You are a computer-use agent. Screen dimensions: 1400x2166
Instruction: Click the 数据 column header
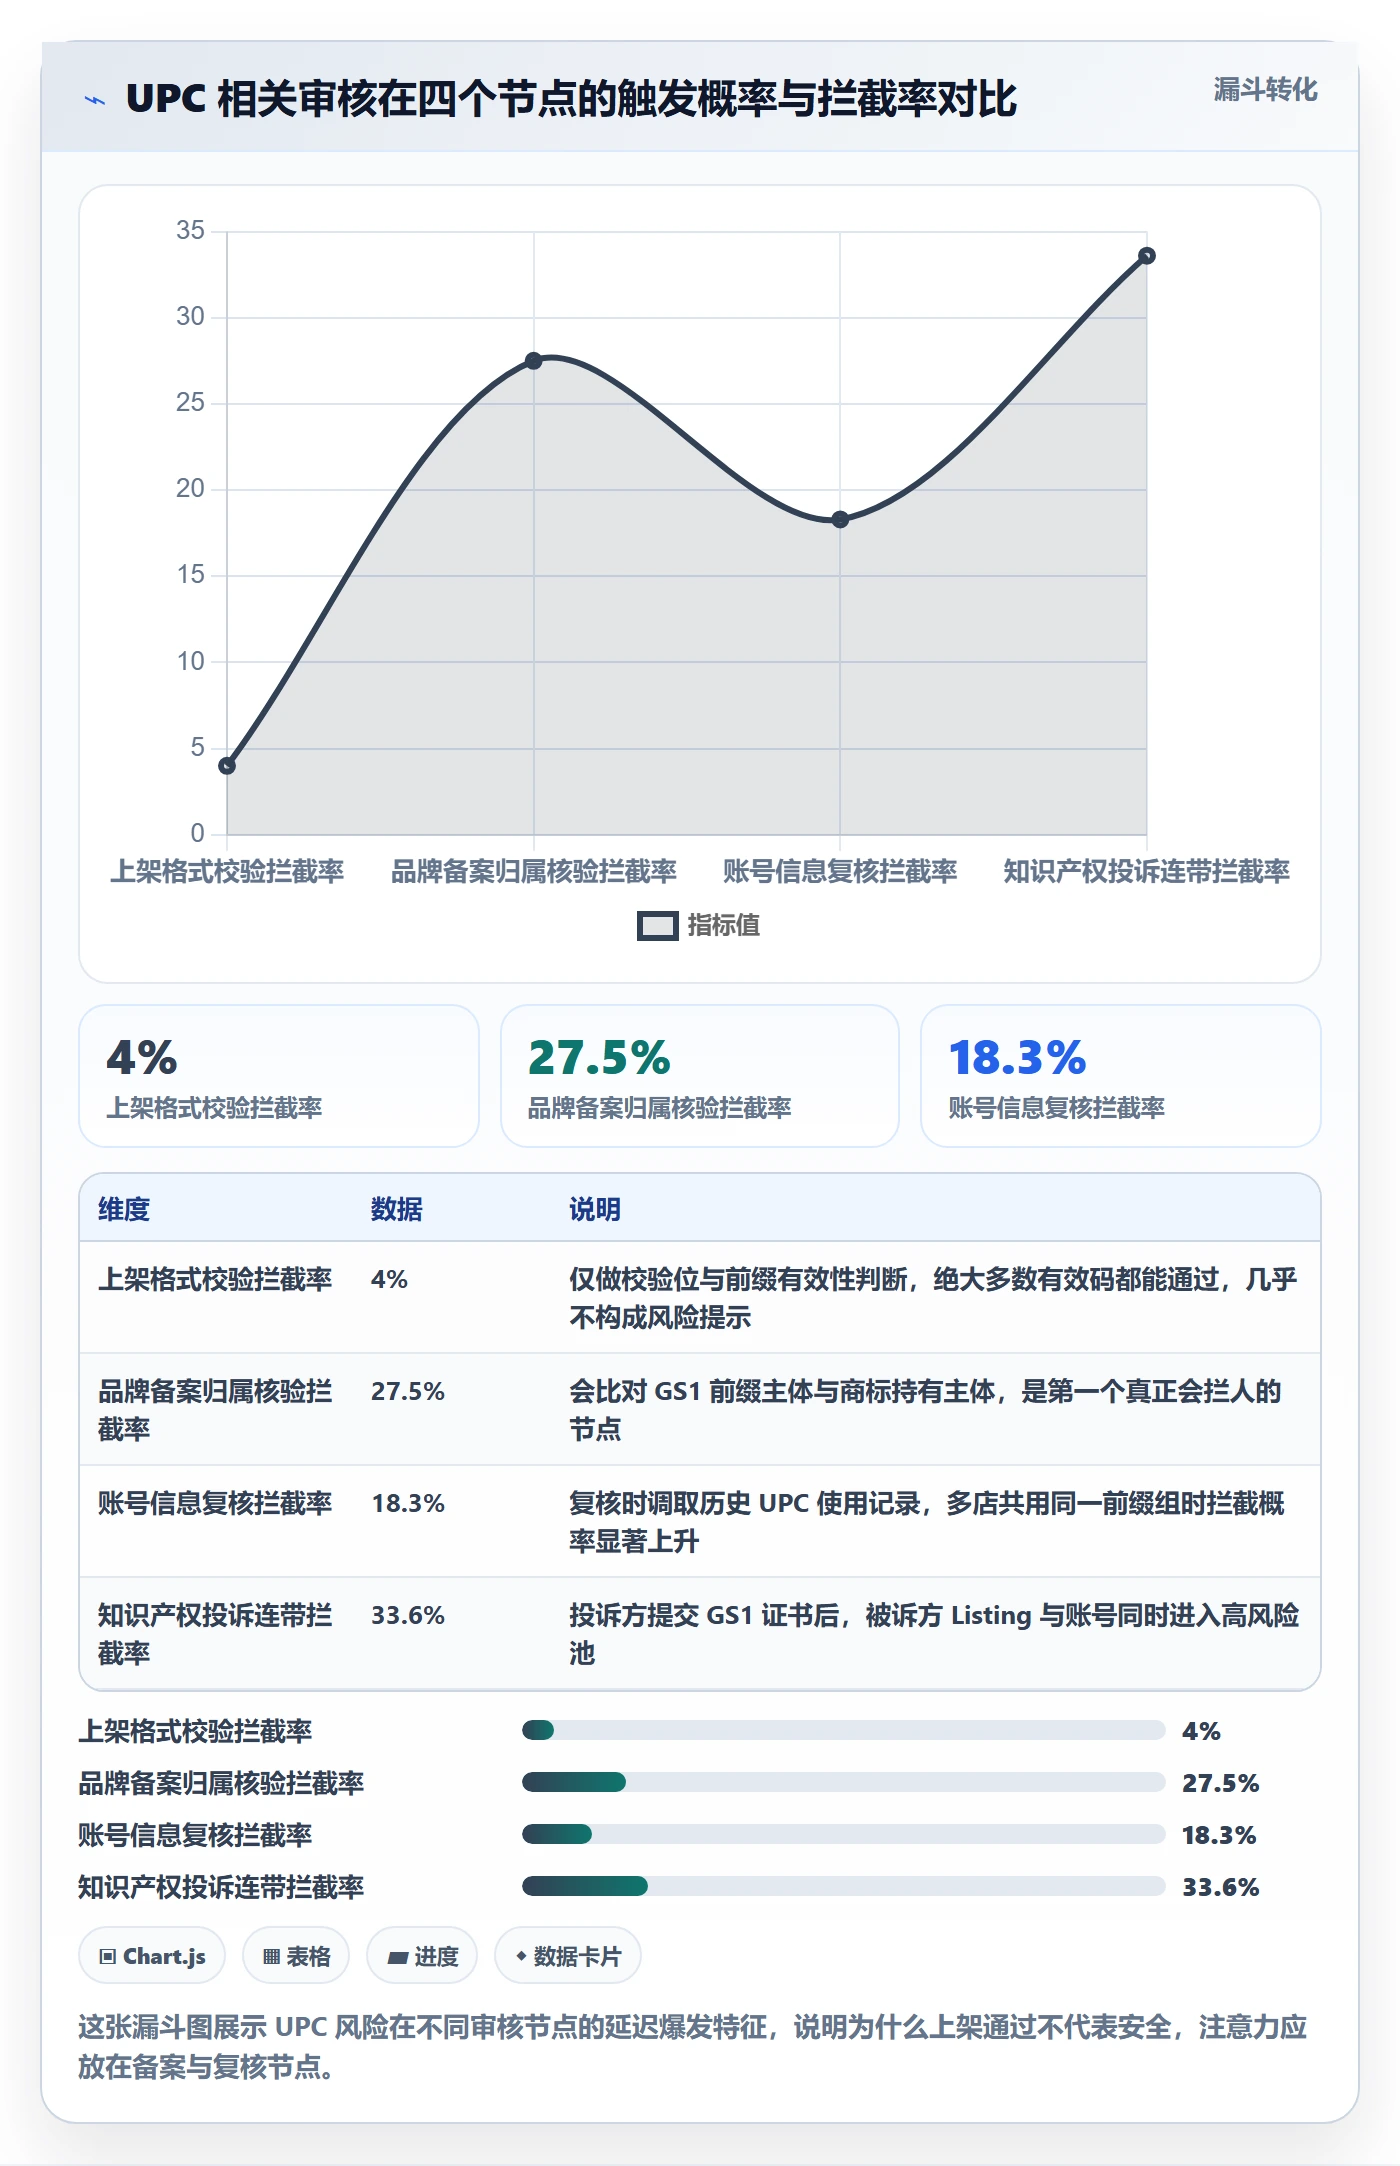[x=396, y=1209]
